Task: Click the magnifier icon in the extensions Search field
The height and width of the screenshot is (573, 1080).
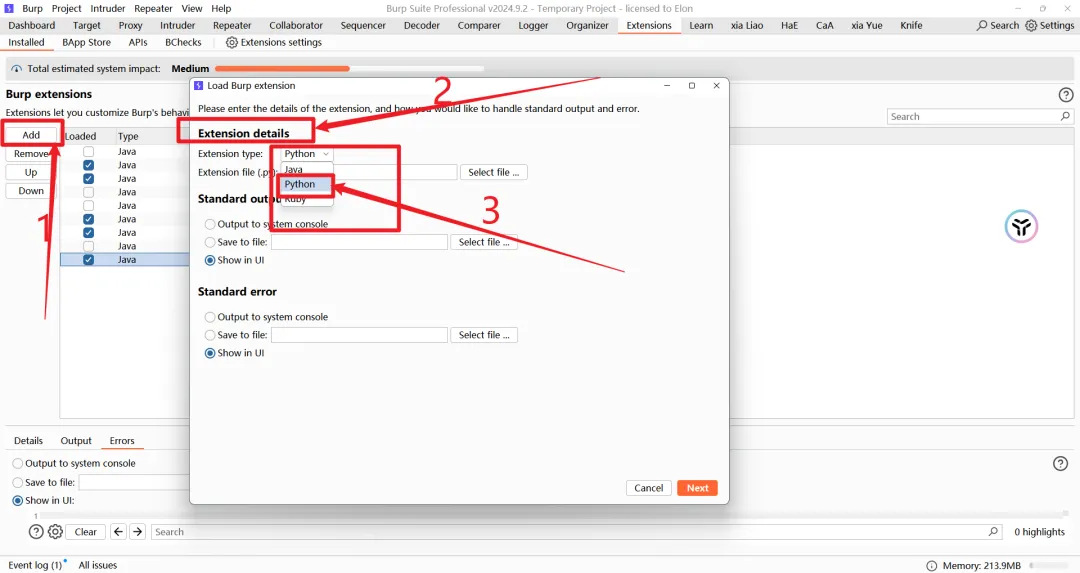Action: coord(1065,116)
